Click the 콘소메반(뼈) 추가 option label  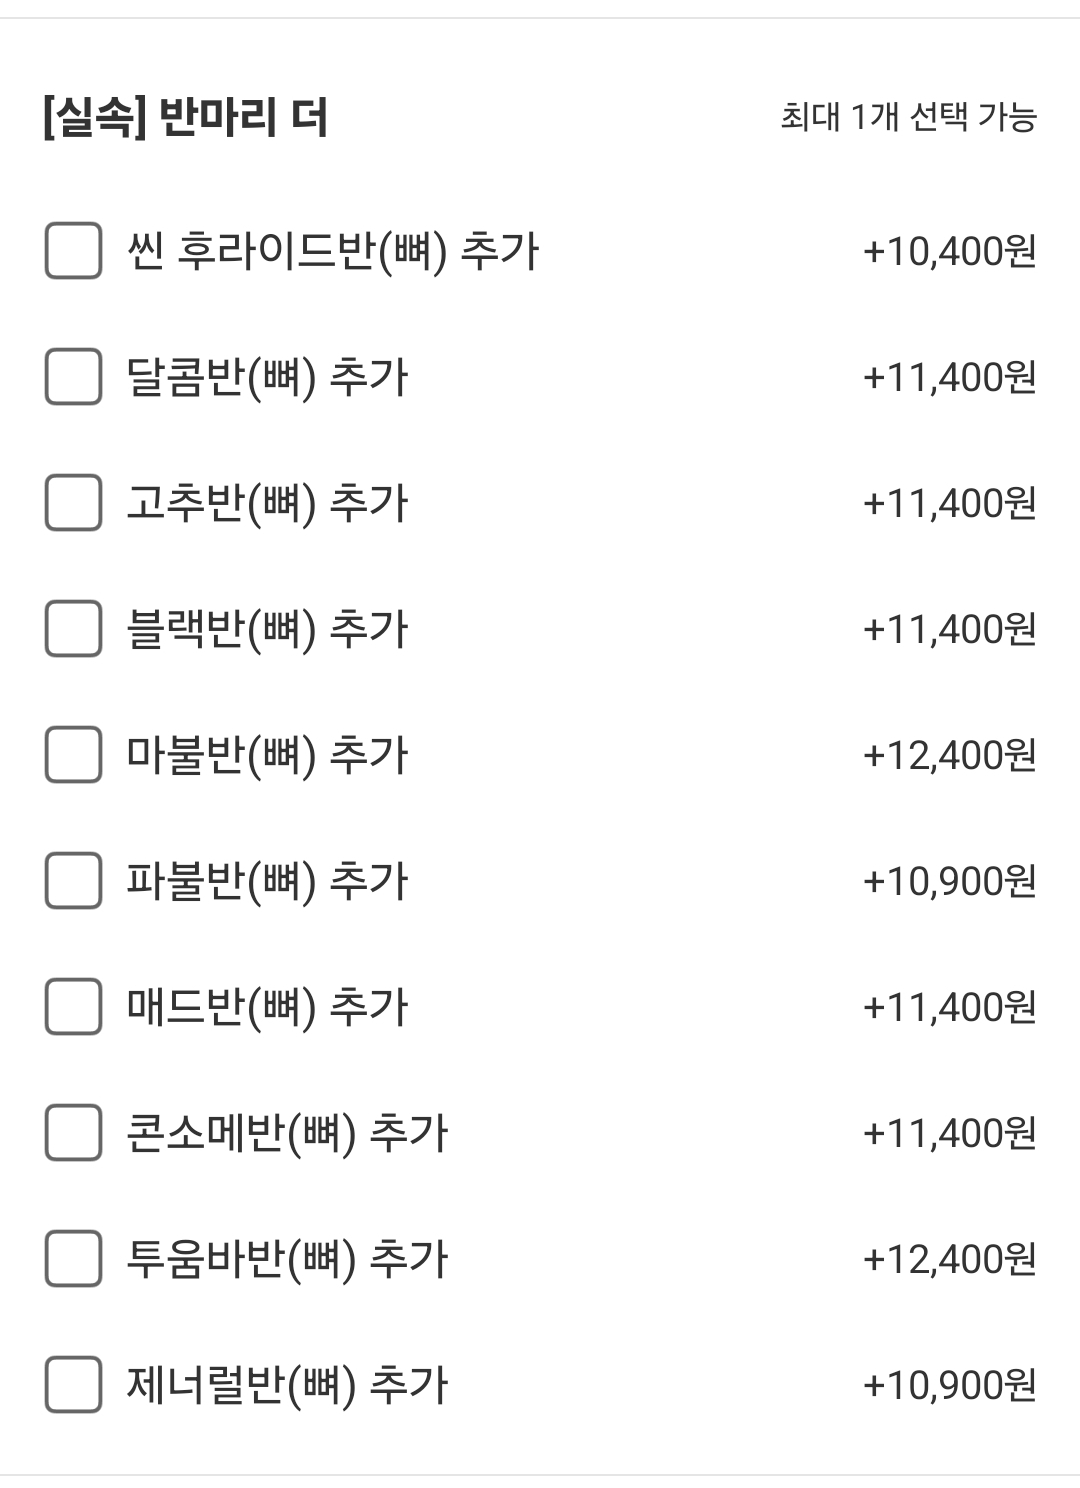click(287, 1133)
